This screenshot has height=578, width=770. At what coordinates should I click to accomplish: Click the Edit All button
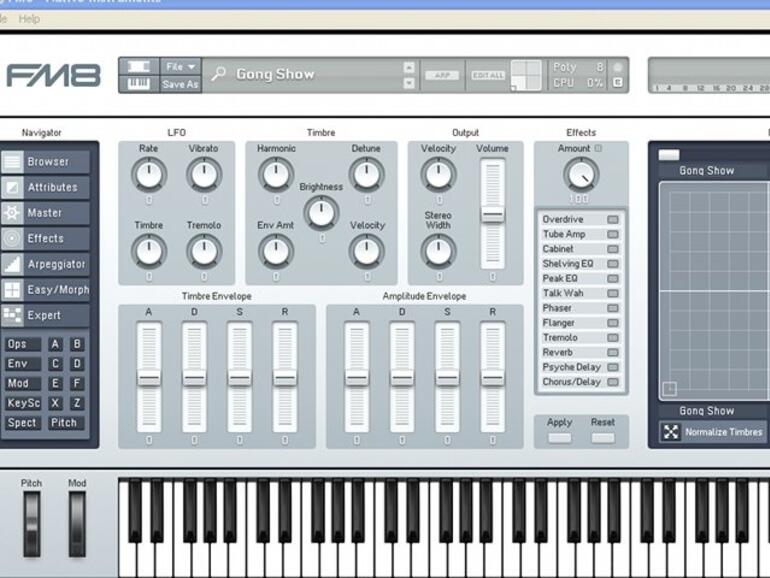(488, 75)
